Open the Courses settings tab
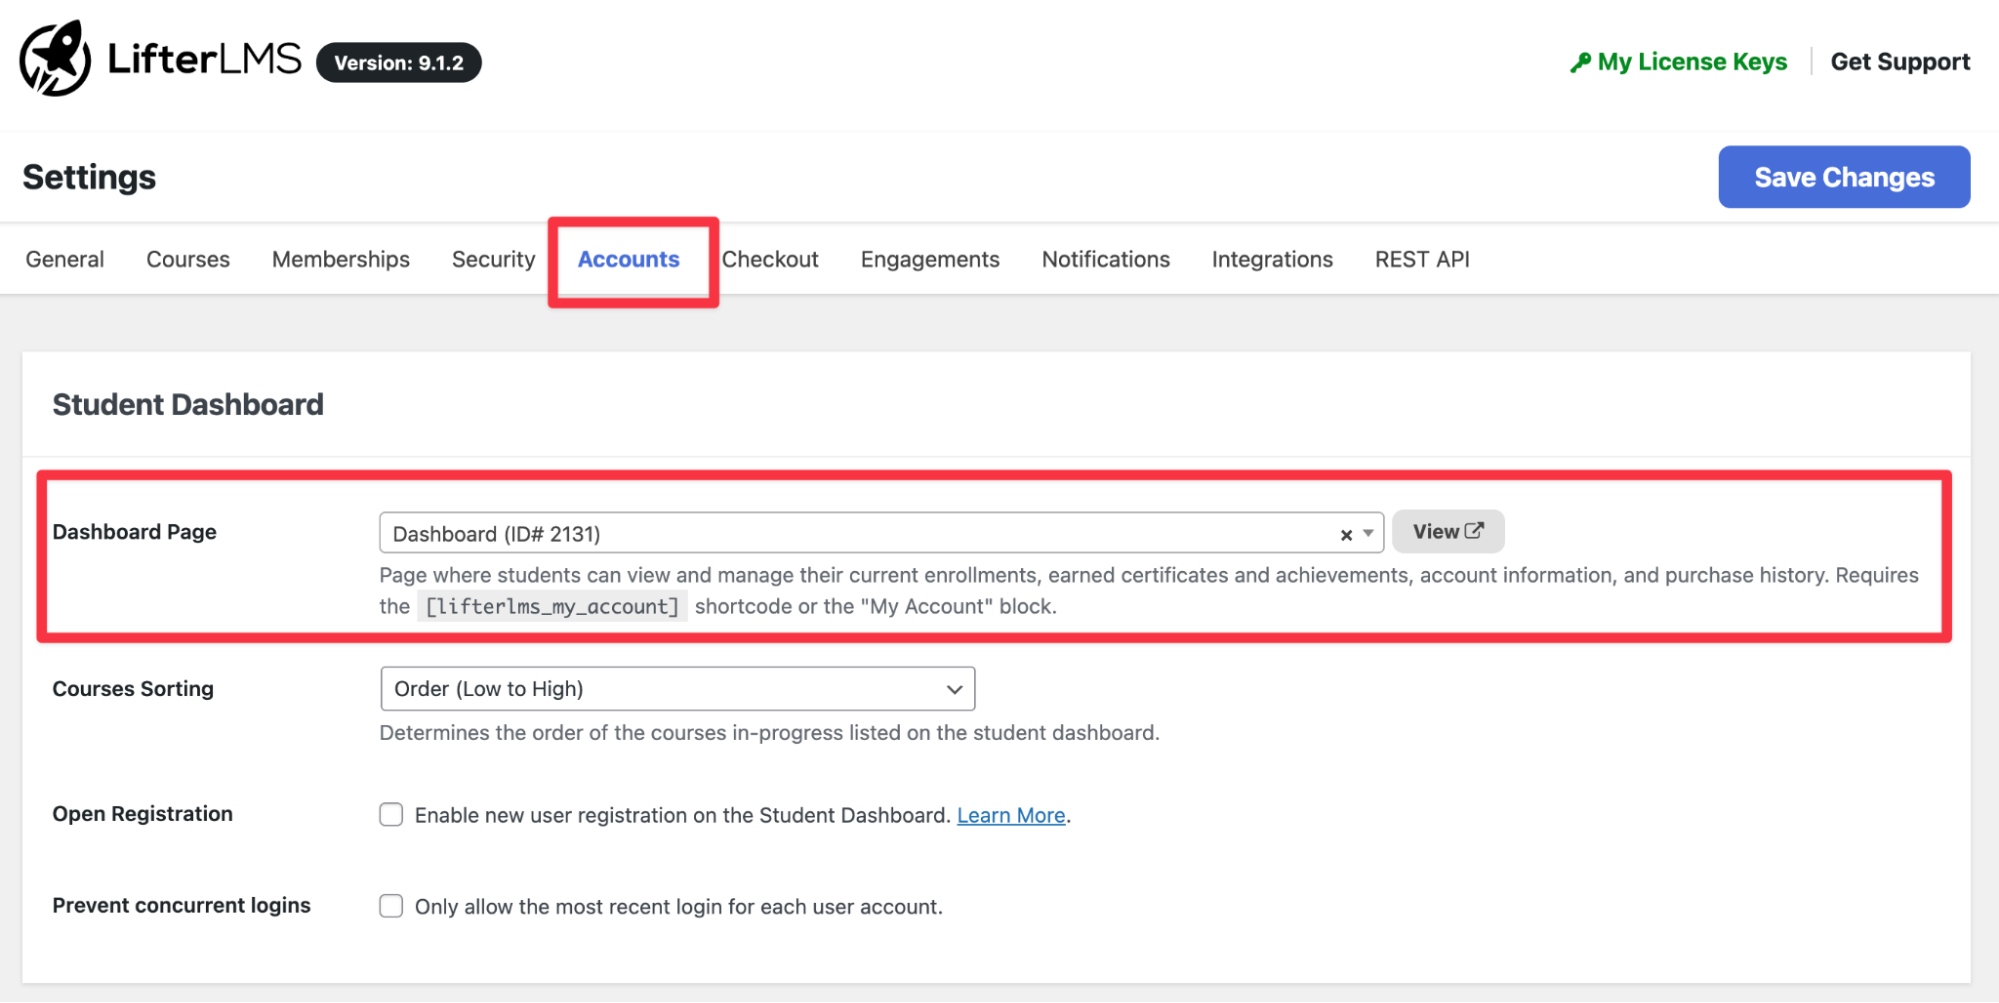 (187, 259)
